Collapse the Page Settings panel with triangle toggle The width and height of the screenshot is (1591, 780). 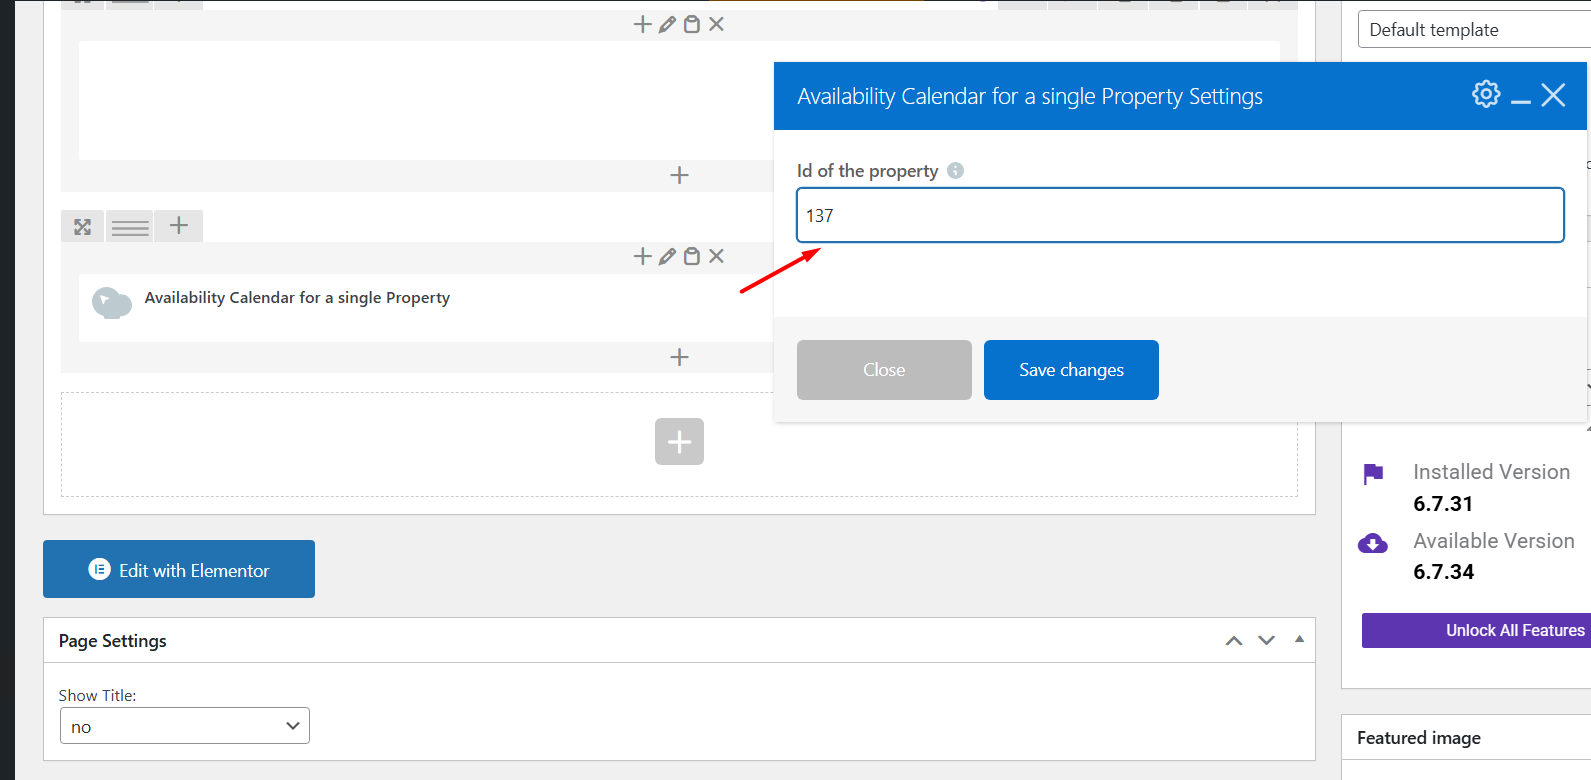(x=1299, y=639)
